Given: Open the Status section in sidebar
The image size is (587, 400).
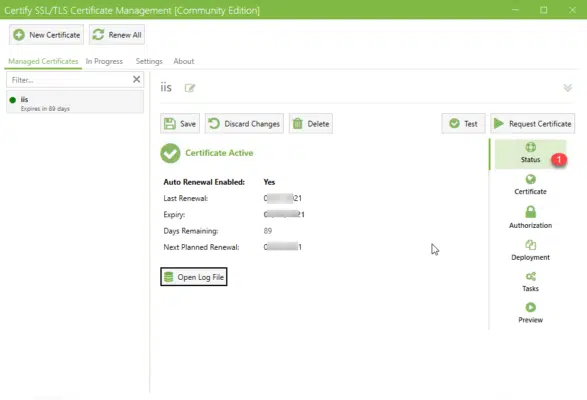Looking at the screenshot, I should tap(530, 154).
